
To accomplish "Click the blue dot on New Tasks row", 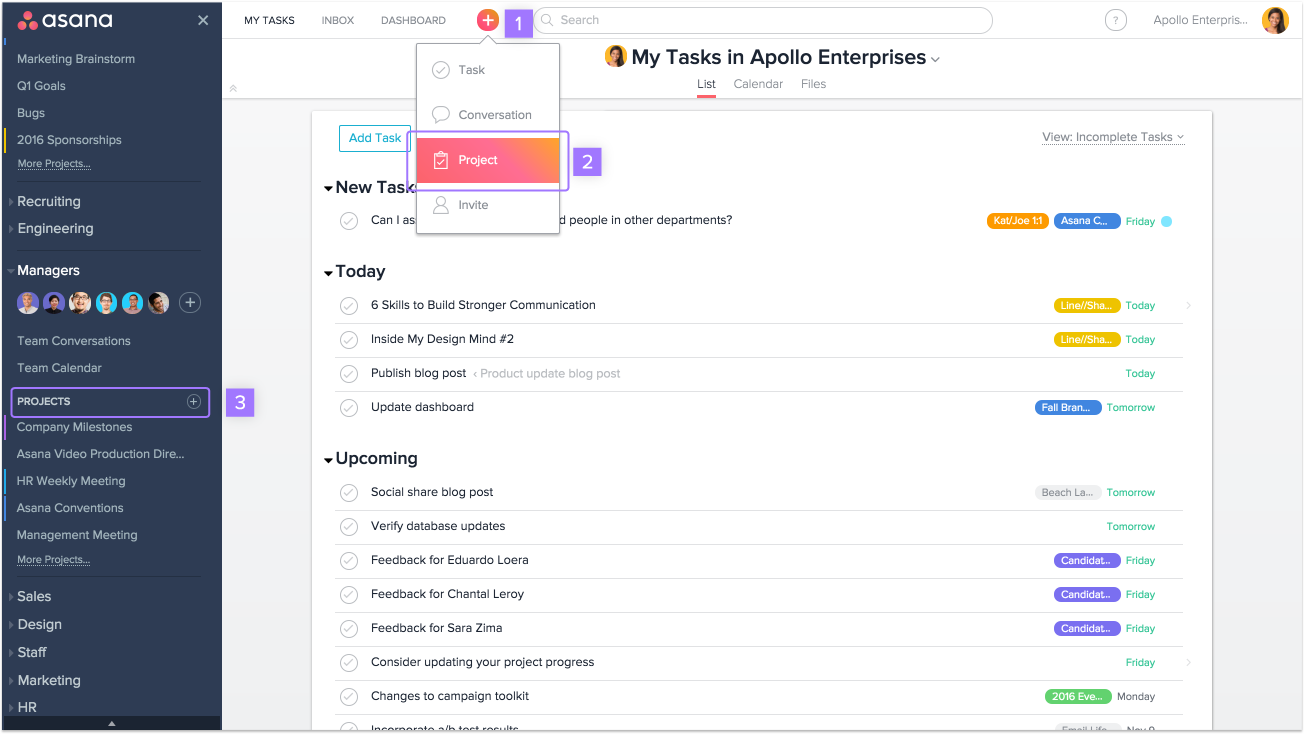I will [x=1166, y=221].
